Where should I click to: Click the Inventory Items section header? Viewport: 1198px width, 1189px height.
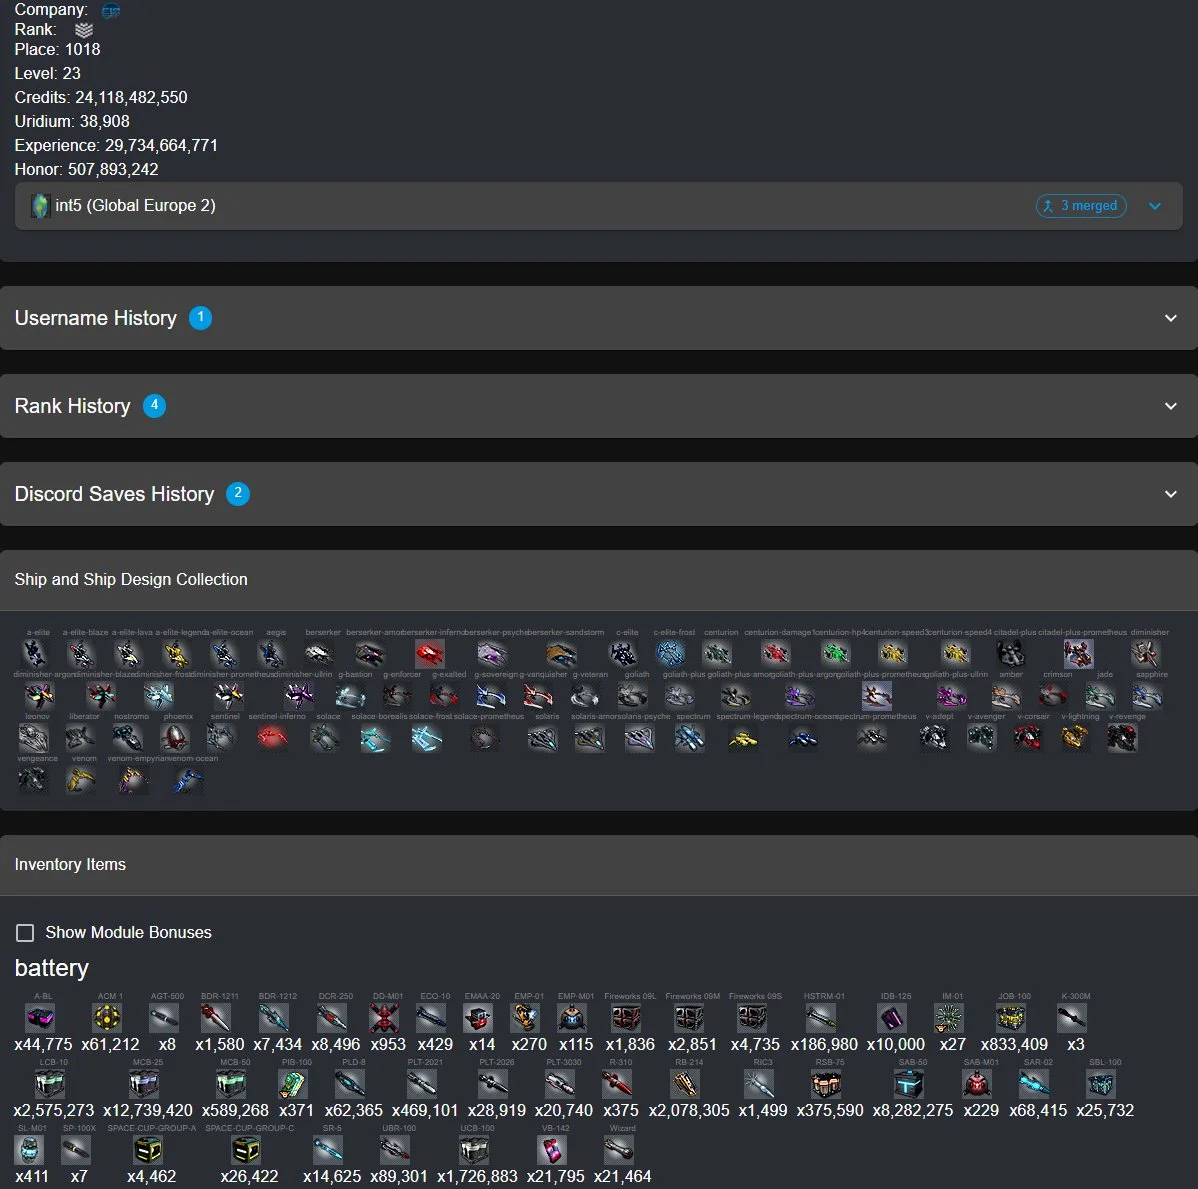click(70, 865)
